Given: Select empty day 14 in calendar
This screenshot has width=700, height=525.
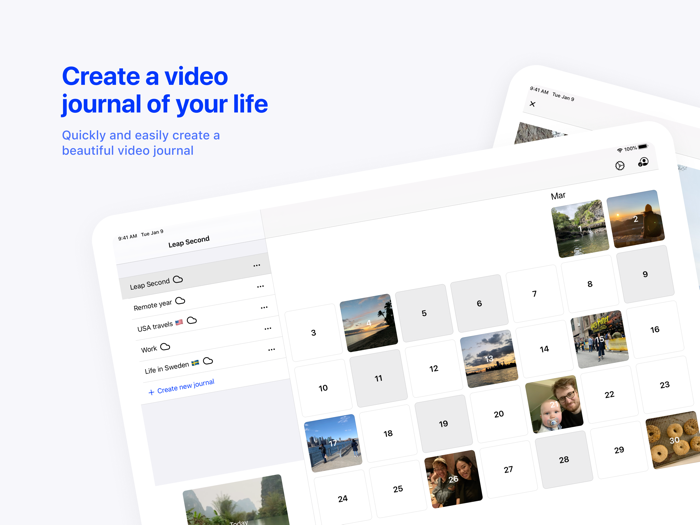Looking at the screenshot, I should tap(544, 349).
